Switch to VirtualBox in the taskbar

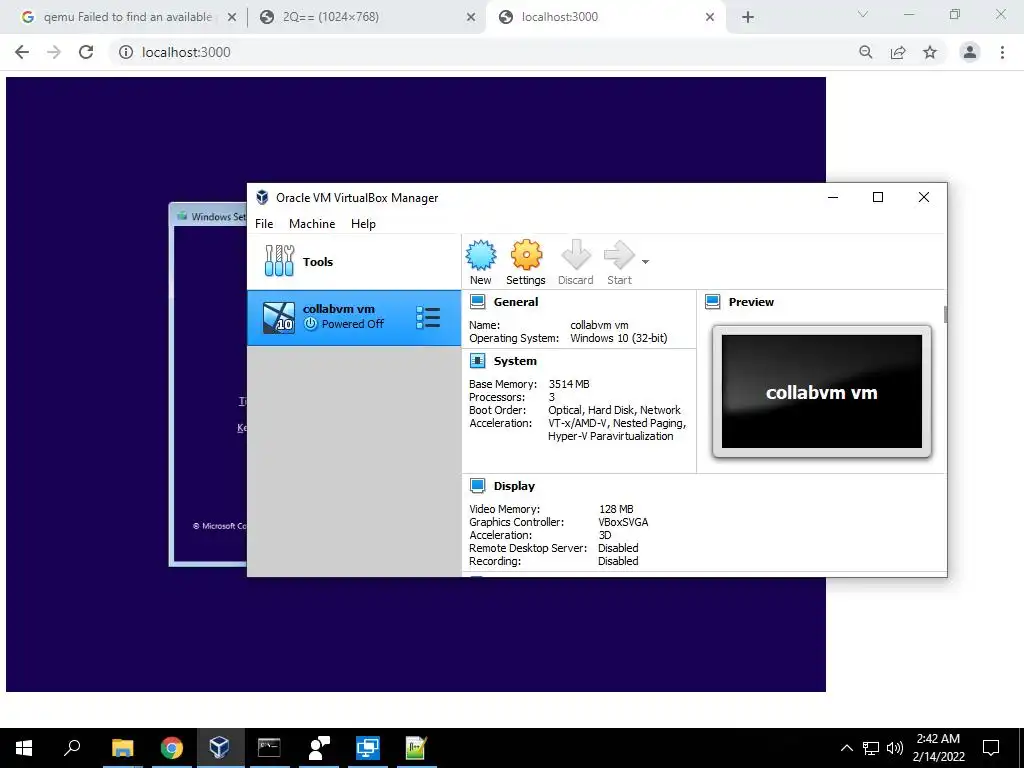point(220,748)
